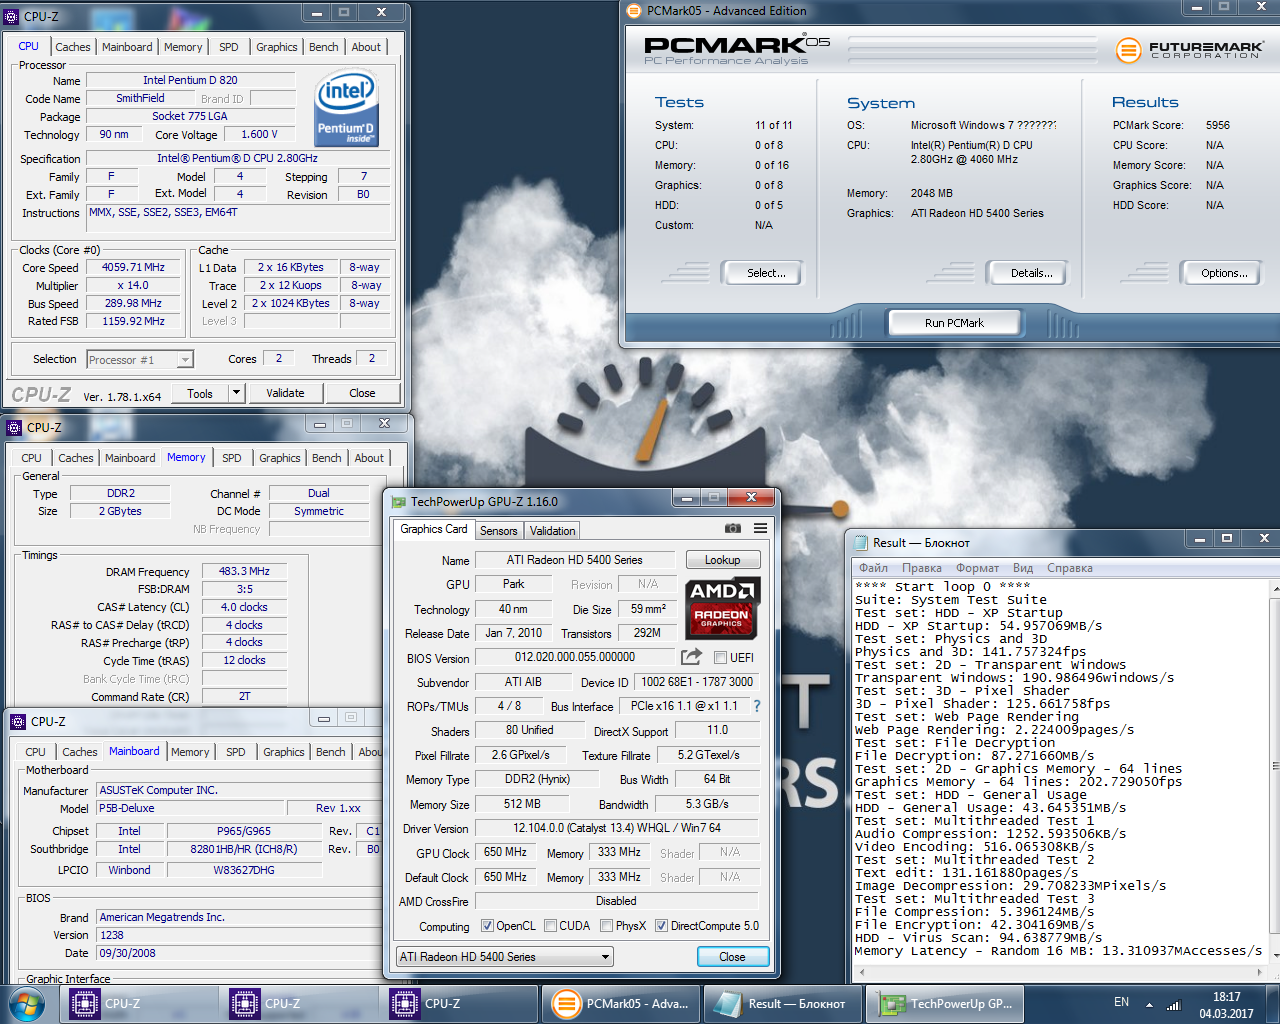
Task: Click the Close button in GPU-Z
Action: [x=732, y=957]
